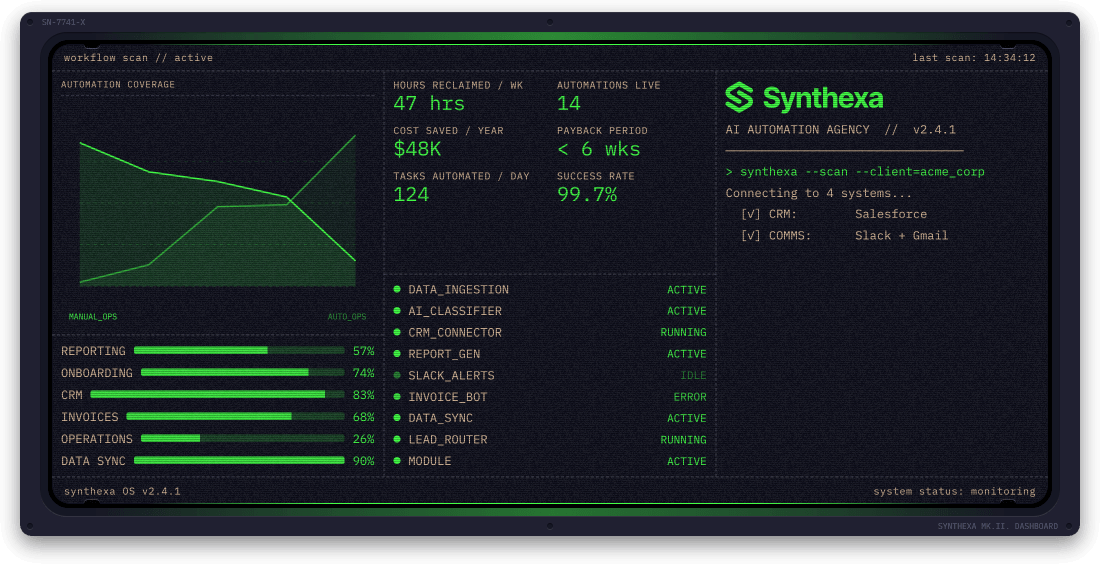Screen dimensions: 1100x564
Task: Click the synthexa OS v2.4.1 footer label
Action: tap(122, 491)
